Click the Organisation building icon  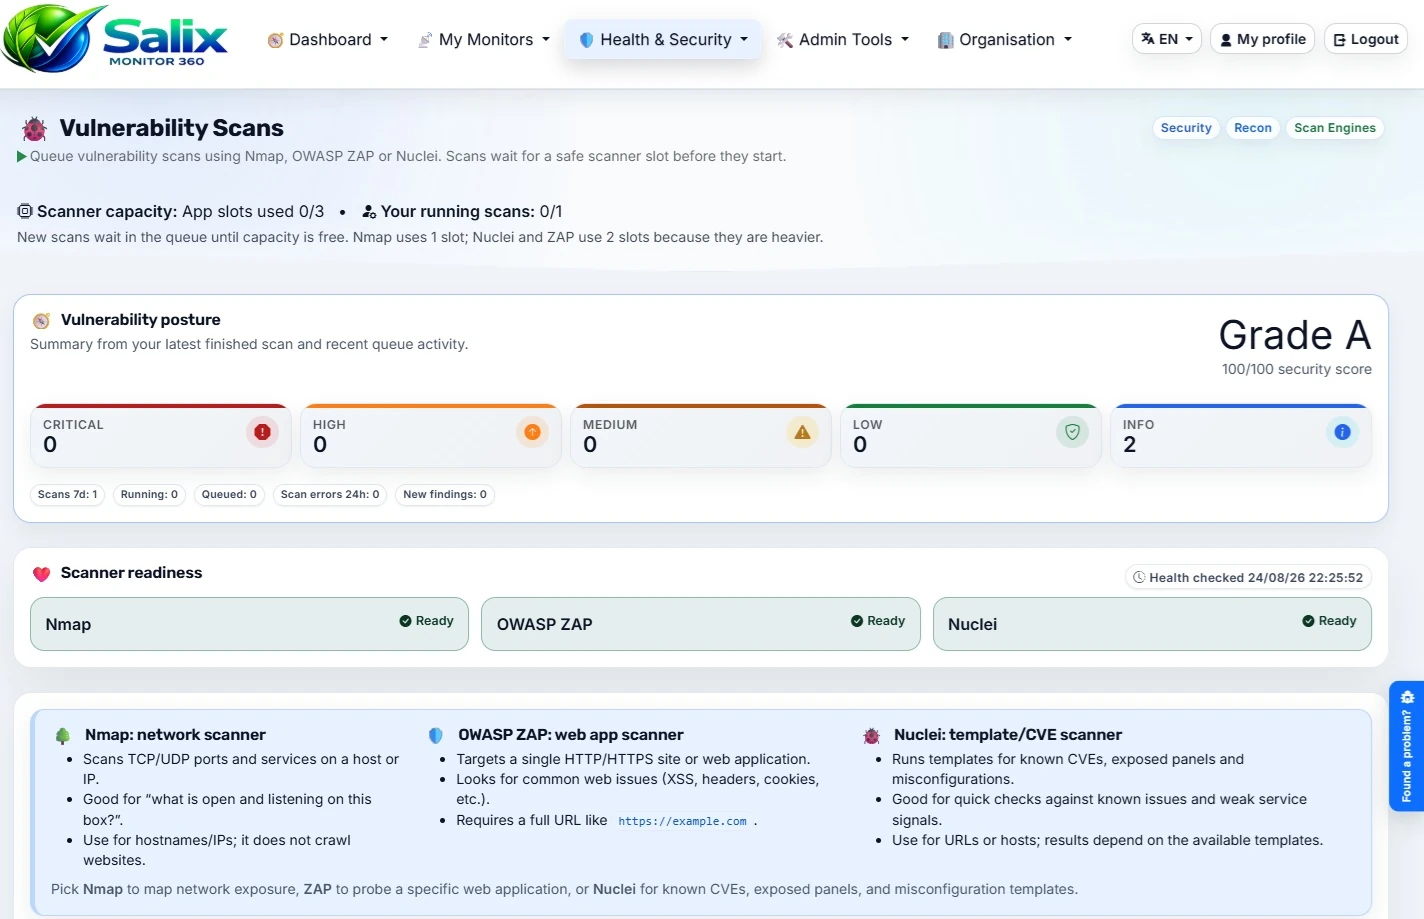(x=945, y=40)
